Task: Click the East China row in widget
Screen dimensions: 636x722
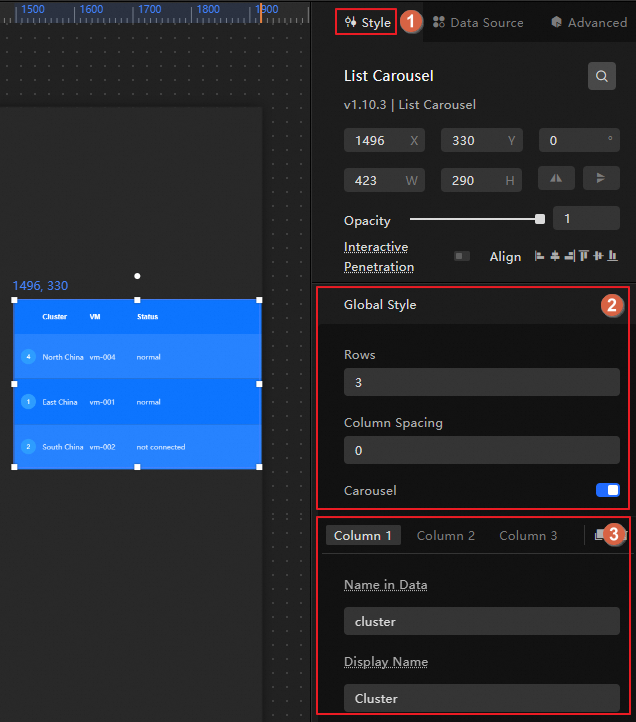Action: tap(137, 402)
